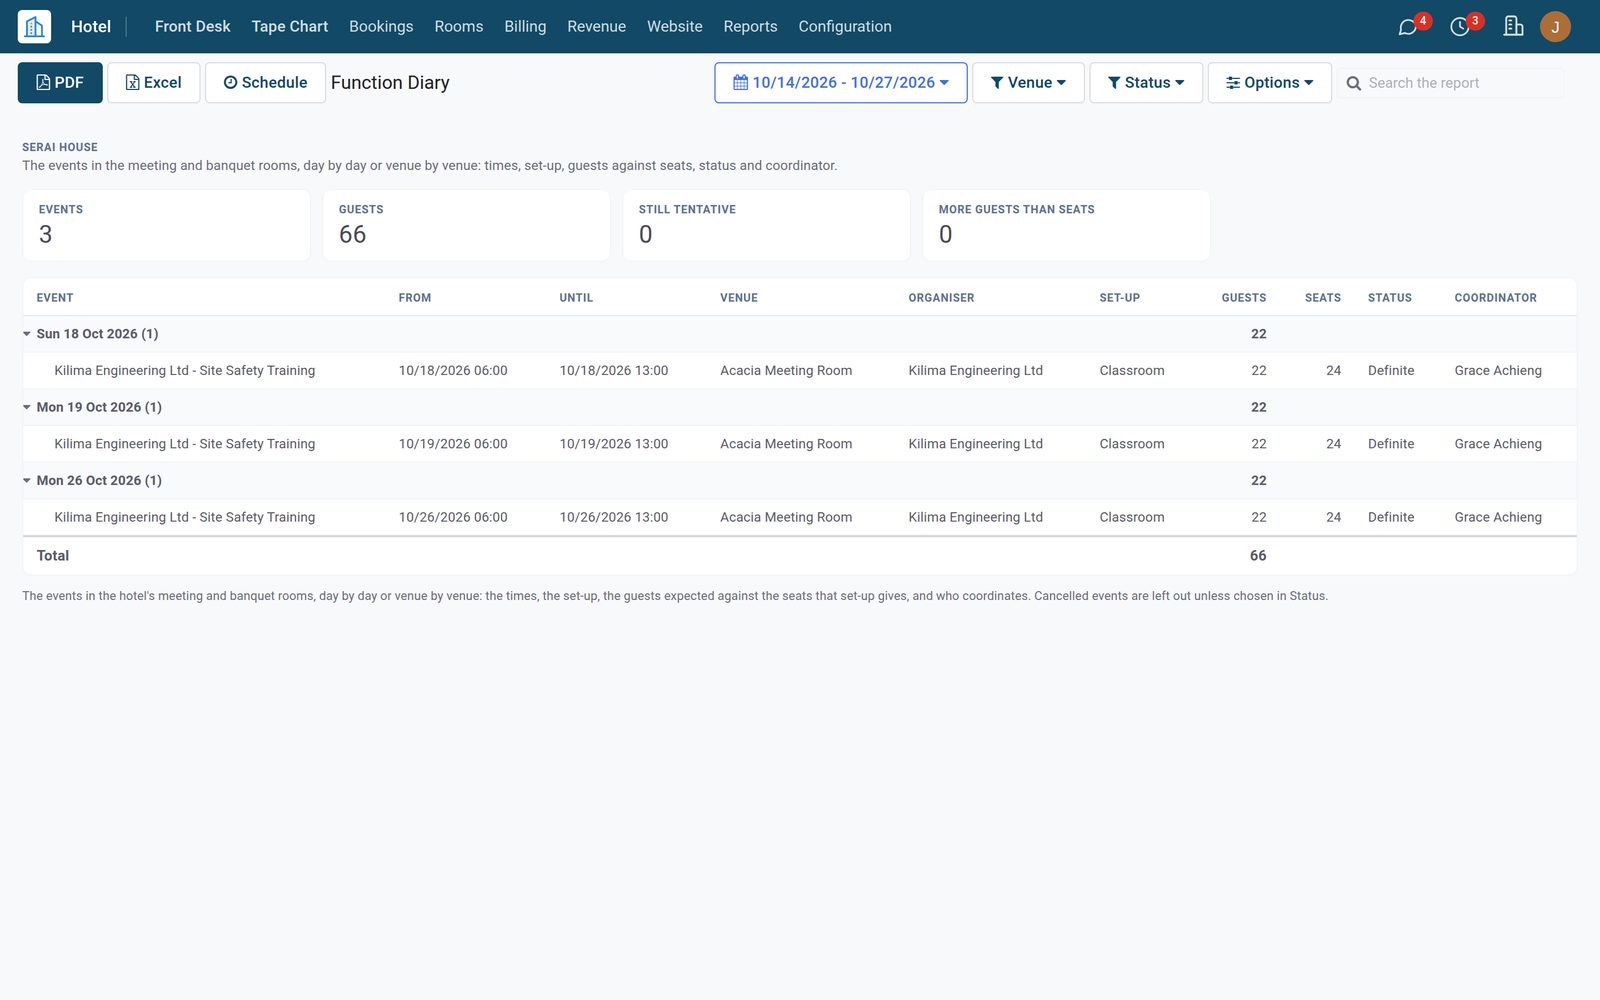The image size is (1600, 1000).
Task: Open the Hotel app logo icon
Action: pyautogui.click(x=34, y=26)
